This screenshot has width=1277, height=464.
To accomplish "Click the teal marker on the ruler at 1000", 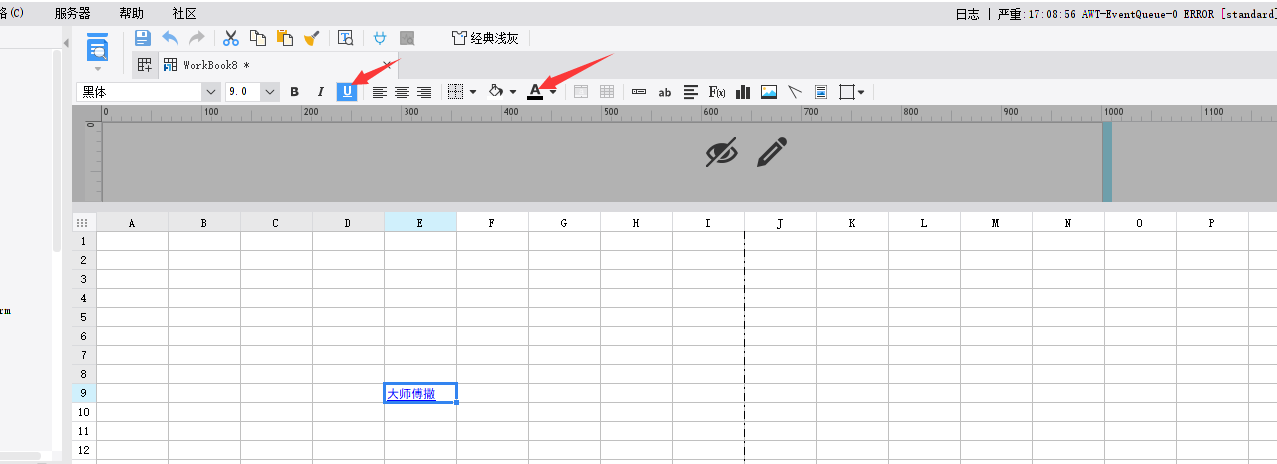I will (1107, 161).
